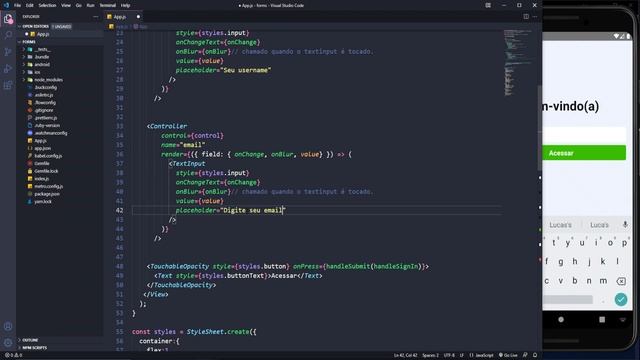Click the Explorer panel more actions ellipsis

click(x=96, y=17)
